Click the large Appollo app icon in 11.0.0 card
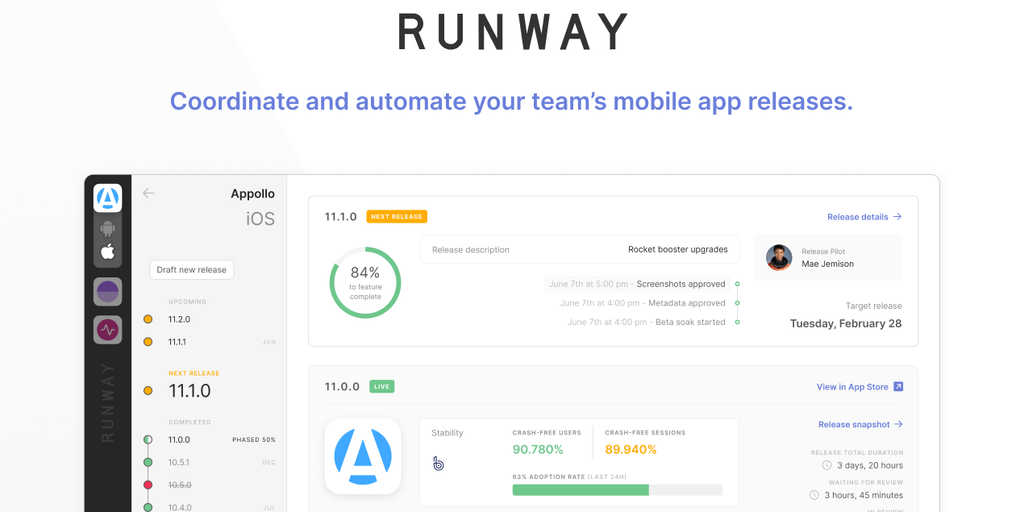Image resolution: width=1024 pixels, height=512 pixels. [362, 456]
